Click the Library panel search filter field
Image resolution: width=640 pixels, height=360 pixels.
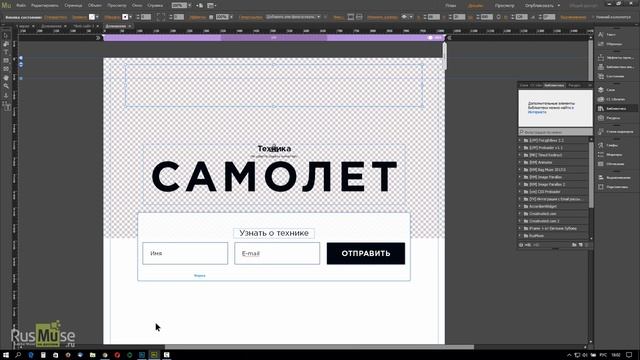pyautogui.click(x=555, y=132)
